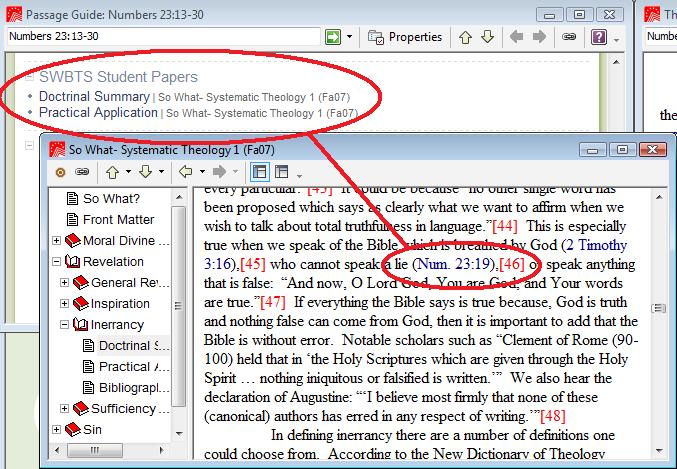Viewport: 677px width, 469px height.
Task: Toggle the contents pane layout button
Action: pyautogui.click(x=259, y=172)
